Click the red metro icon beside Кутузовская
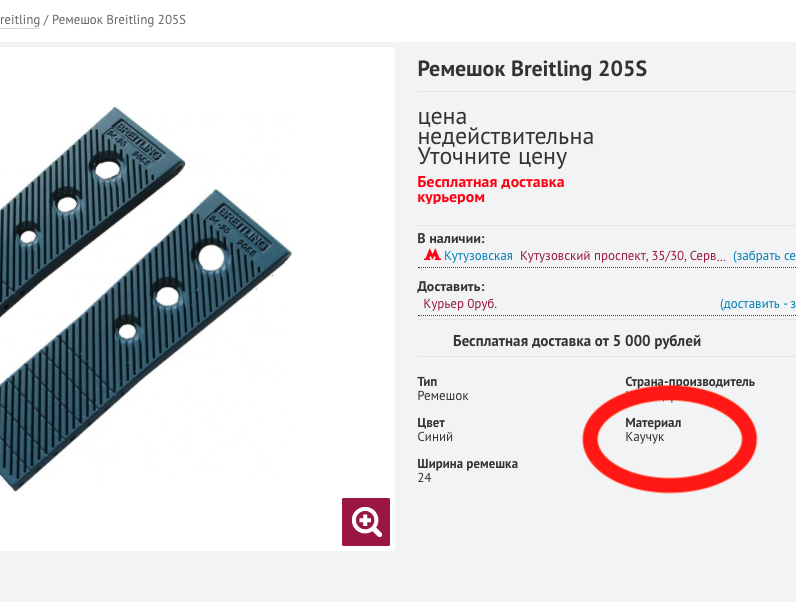The image size is (796, 602). tap(432, 256)
